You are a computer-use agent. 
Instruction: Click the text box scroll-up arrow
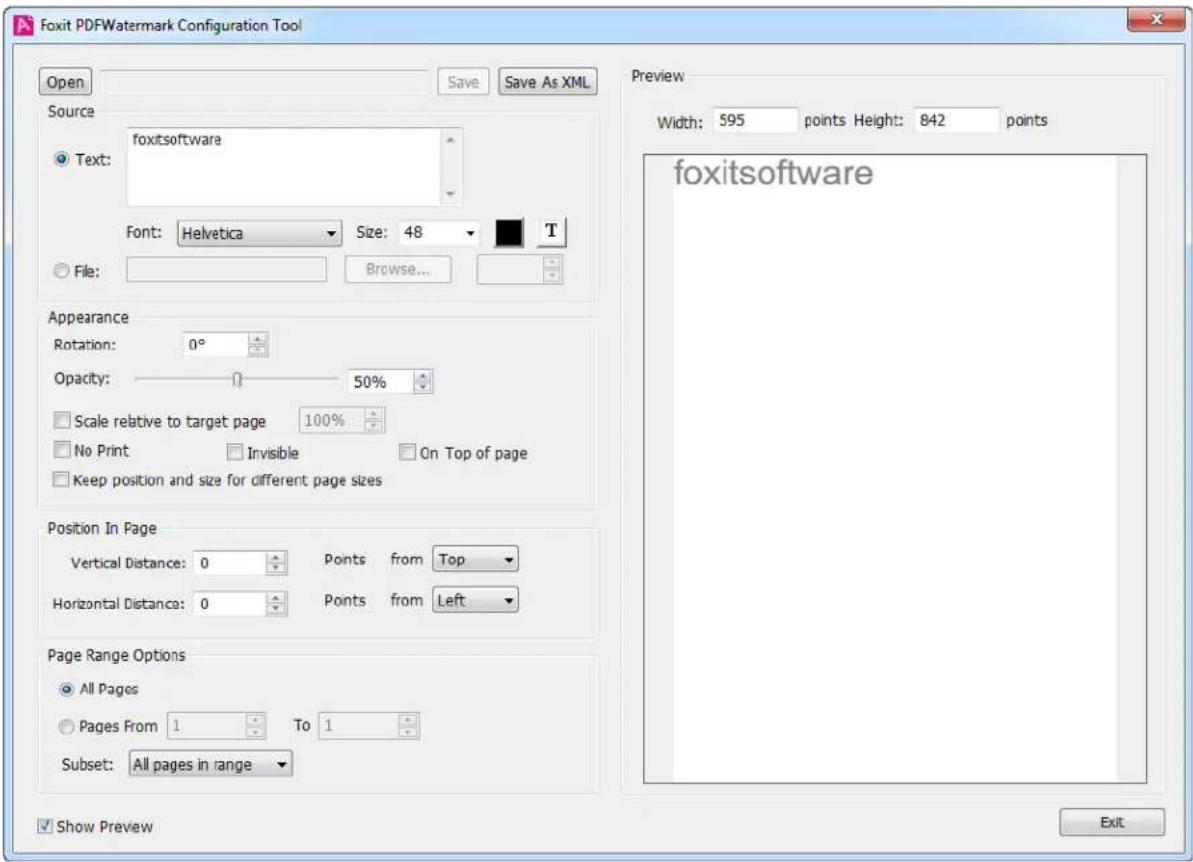(450, 140)
